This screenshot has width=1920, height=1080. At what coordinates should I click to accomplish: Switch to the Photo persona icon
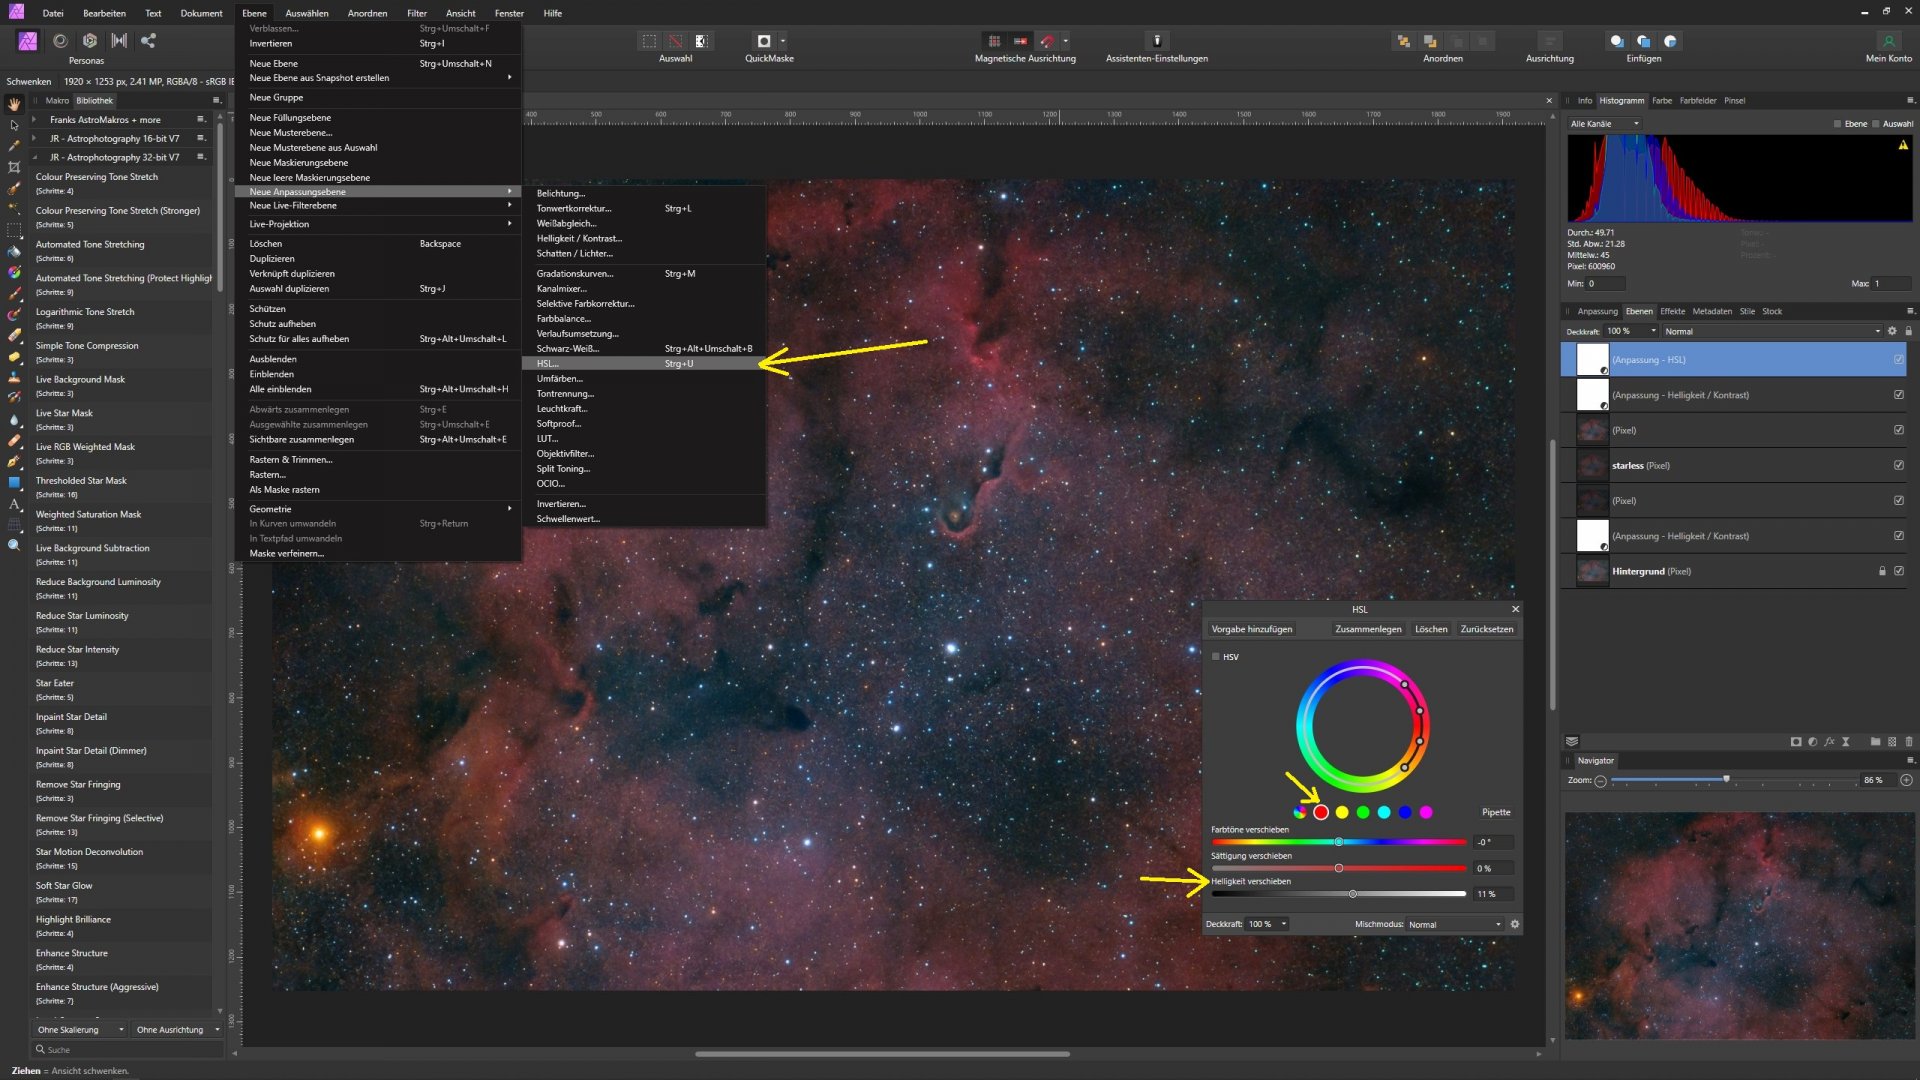click(x=28, y=41)
